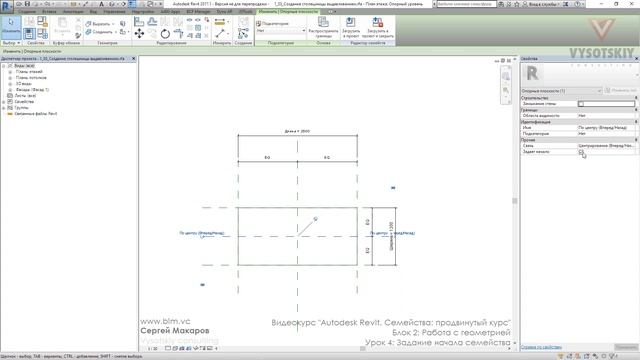This screenshot has width=640, height=360.
Task: Click the Область видимости value Нет
Action: tap(607, 116)
